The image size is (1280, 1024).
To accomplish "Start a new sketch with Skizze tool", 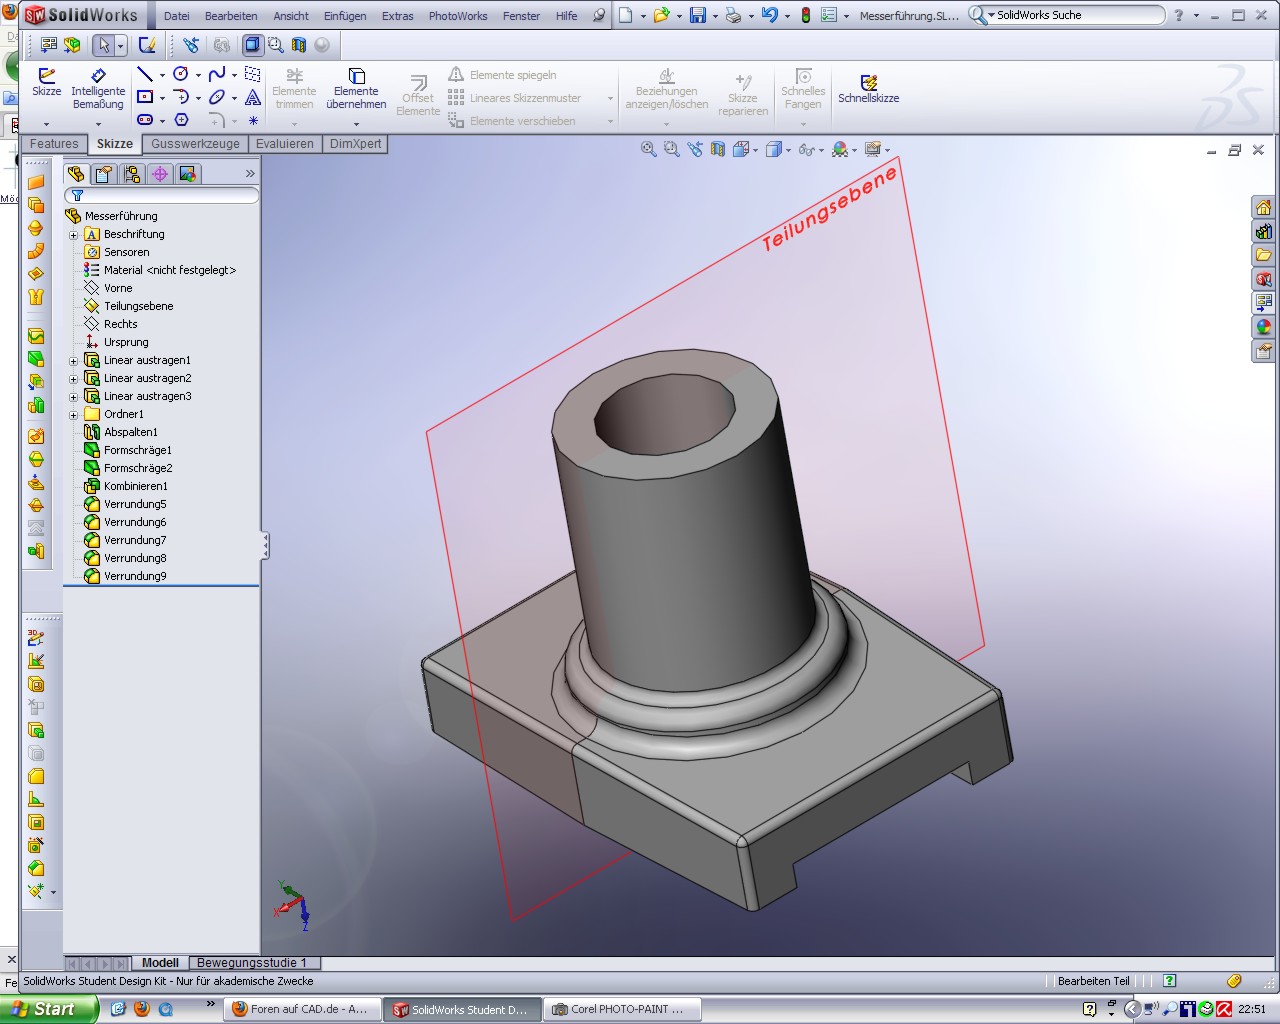I will 46,81.
